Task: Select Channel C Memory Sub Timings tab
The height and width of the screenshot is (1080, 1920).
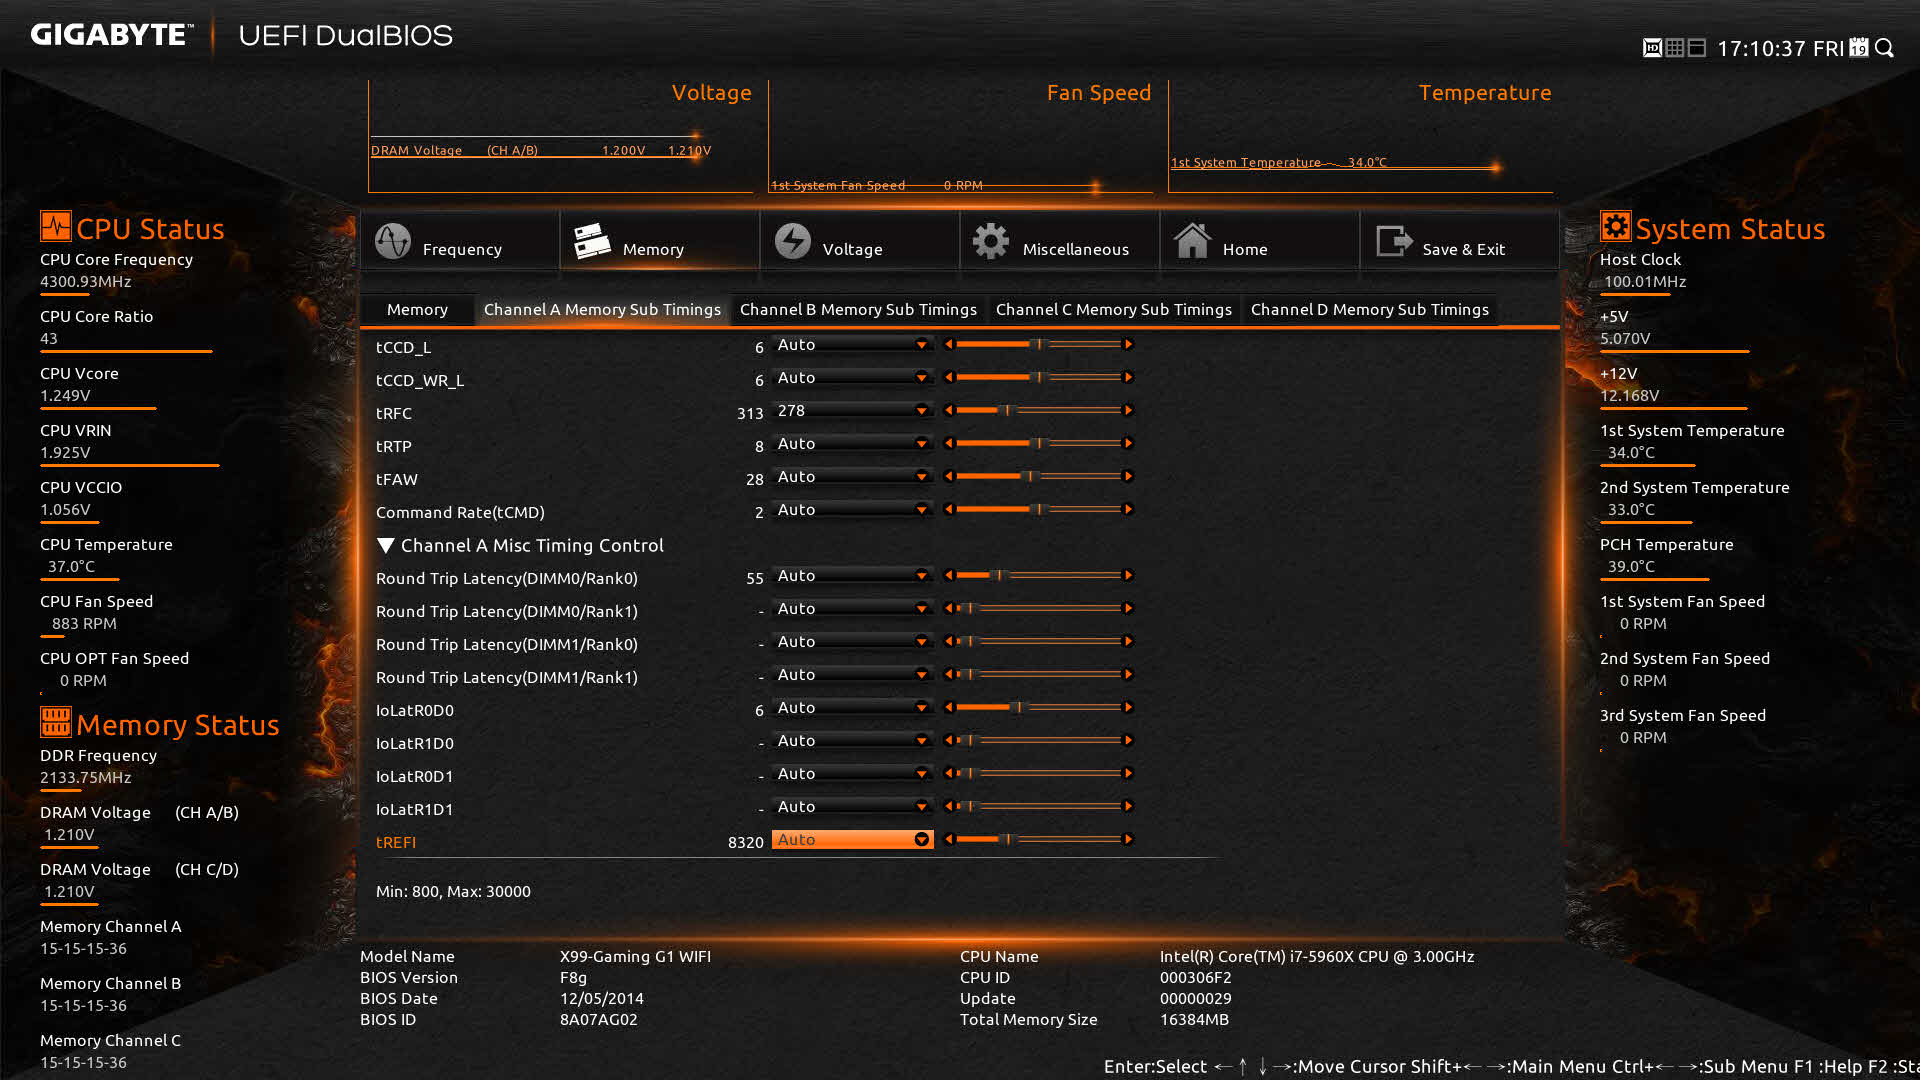Action: coord(1113,310)
